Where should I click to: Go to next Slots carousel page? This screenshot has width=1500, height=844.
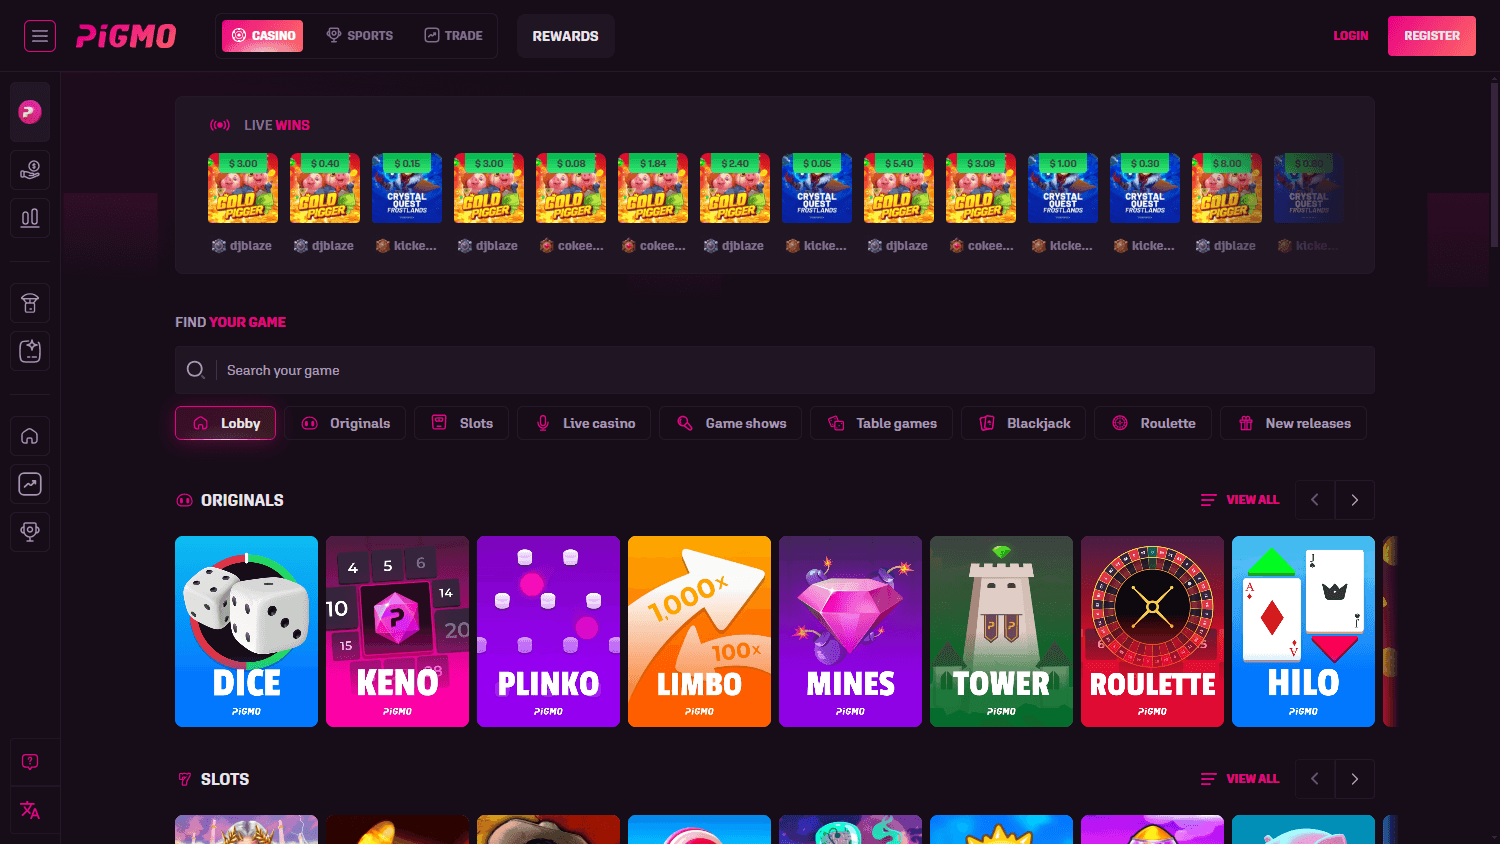[1355, 779]
